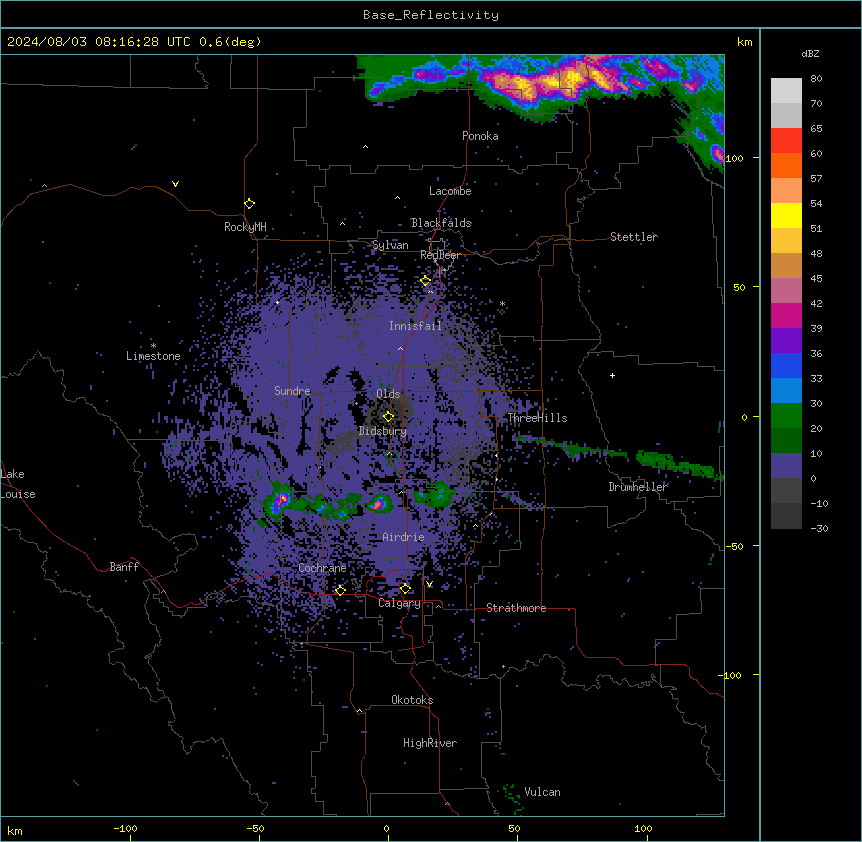
Task: Click the light gray 70-80 dBZ swatch
Action: (786, 91)
